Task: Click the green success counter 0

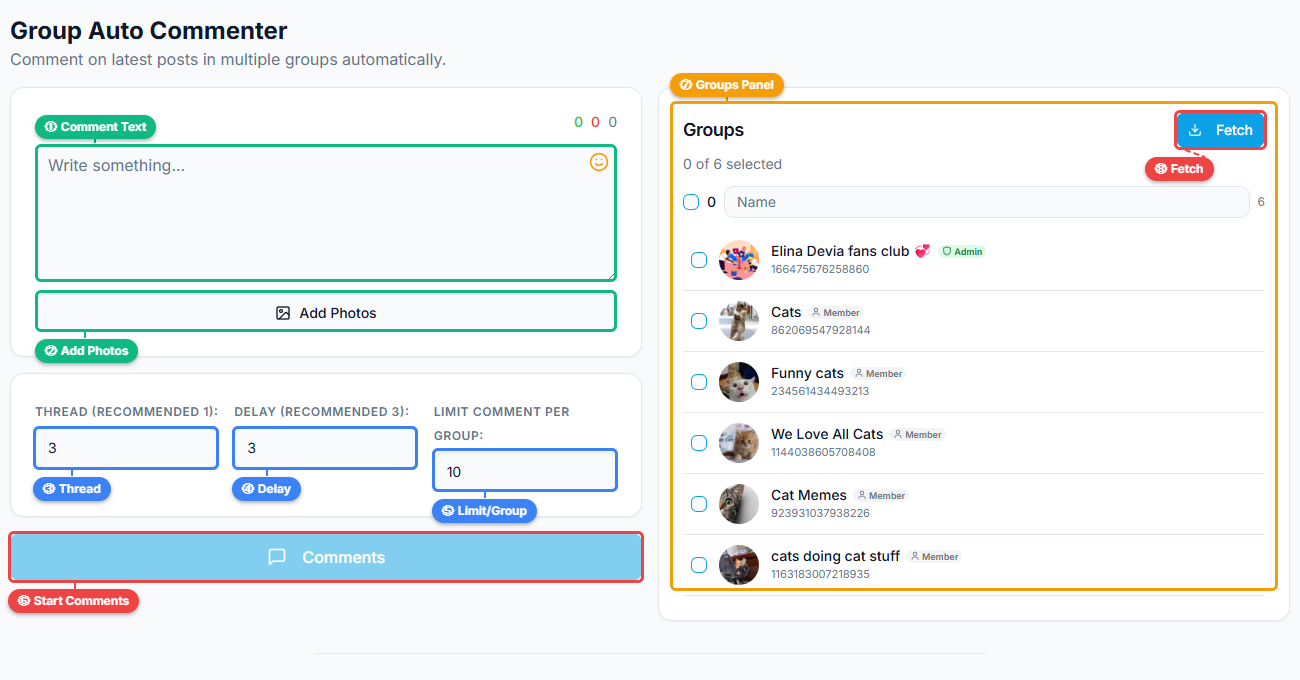Action: point(578,122)
